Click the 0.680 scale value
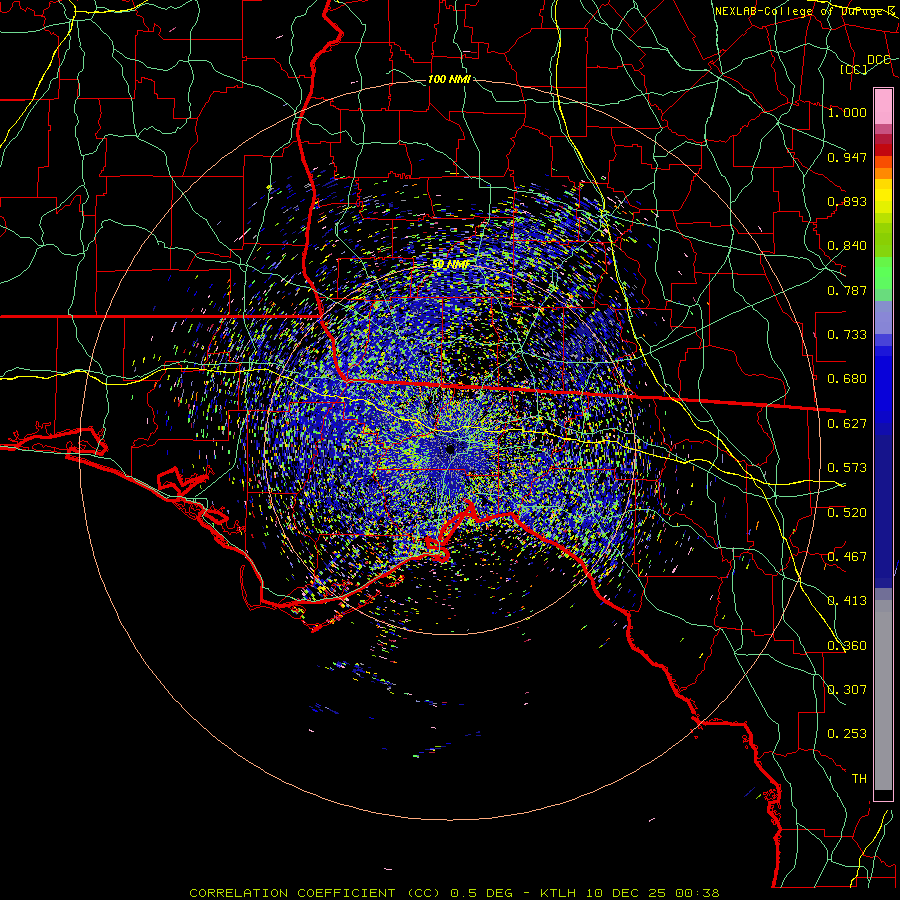900x900 pixels. point(847,379)
